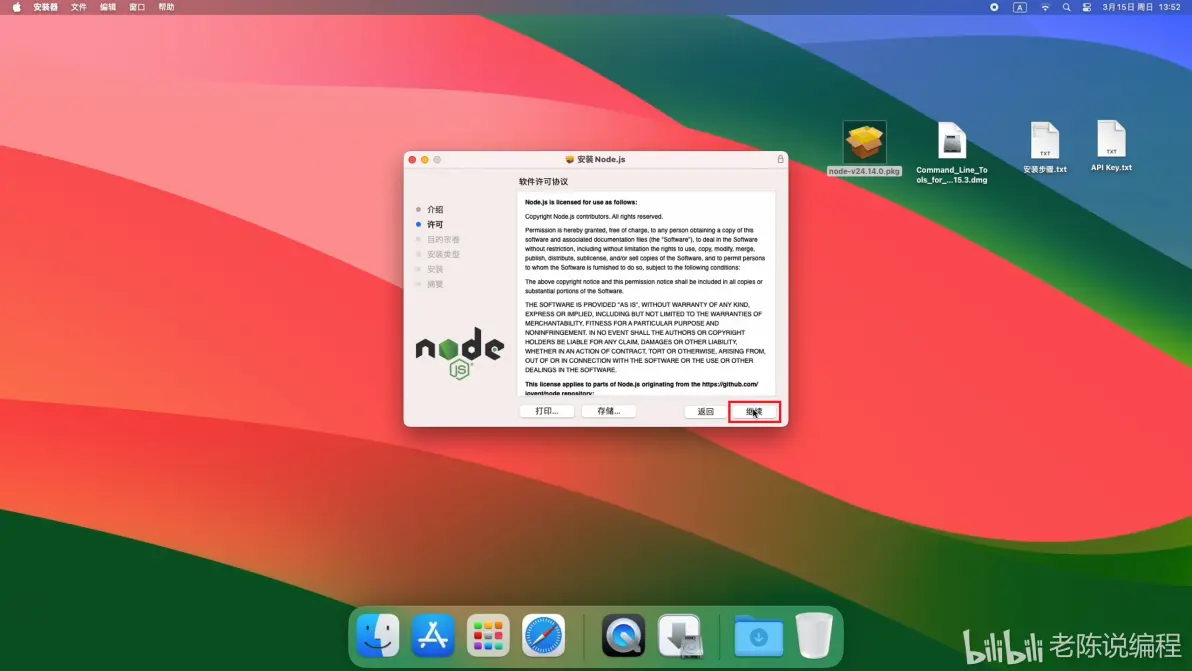1192x671 pixels.
Task: Click the 继续 button
Action: point(754,411)
